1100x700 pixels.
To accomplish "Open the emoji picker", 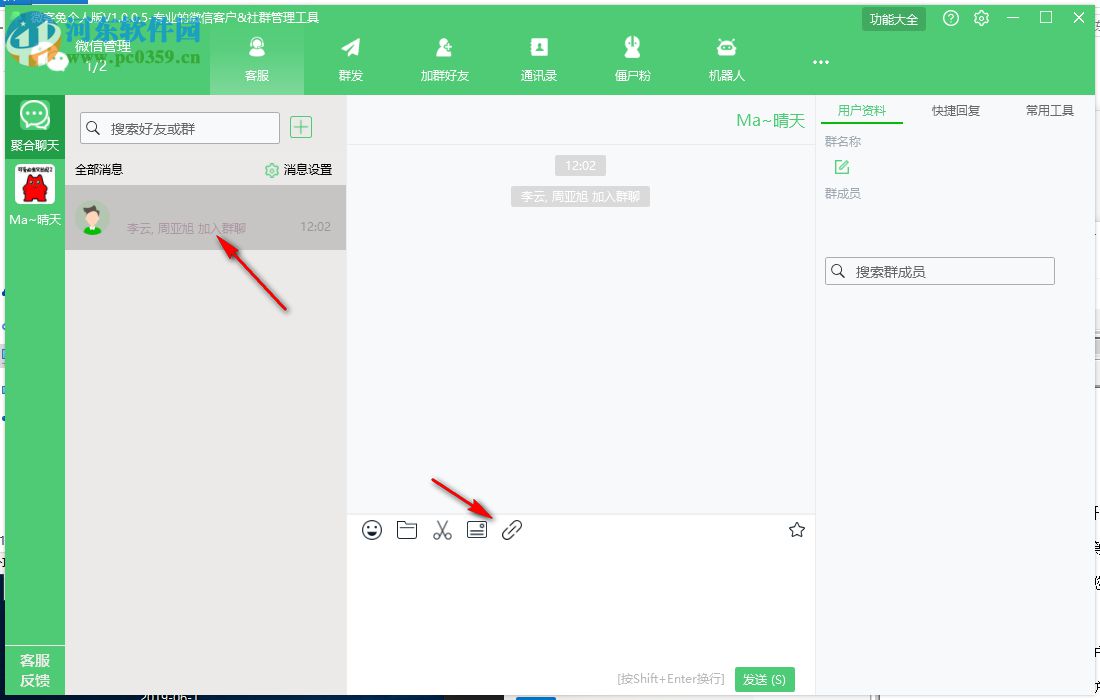I will pos(372,530).
